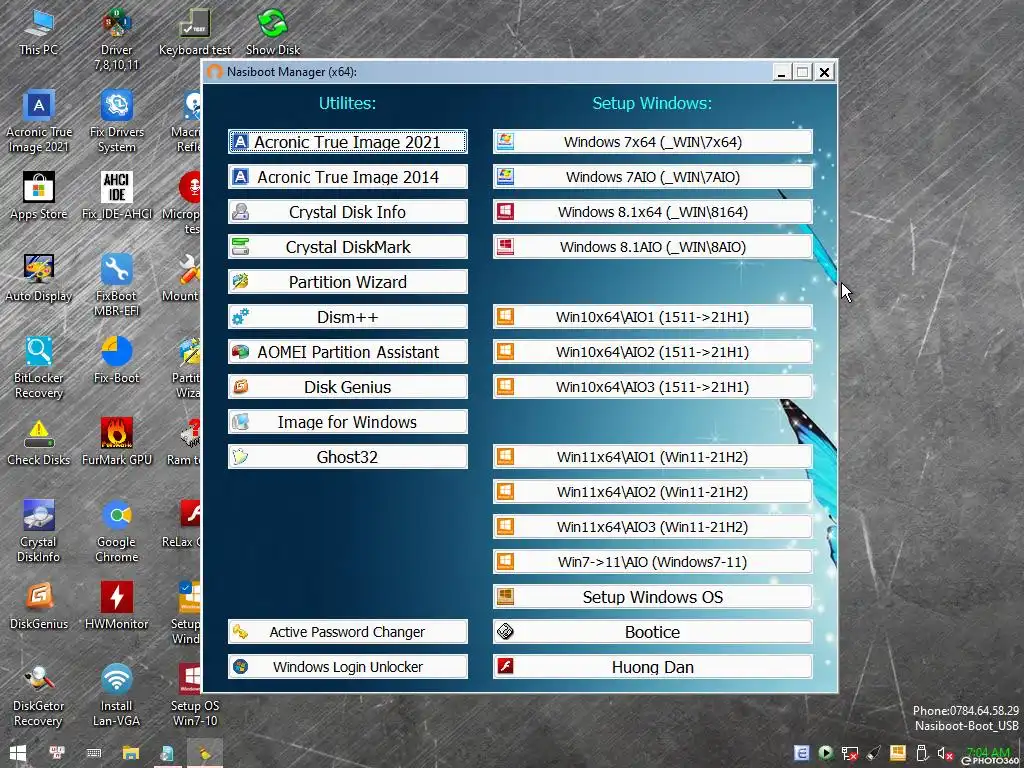
Task: Select Win10x64\AIO2 (1511->21H1)
Action: 652,352
